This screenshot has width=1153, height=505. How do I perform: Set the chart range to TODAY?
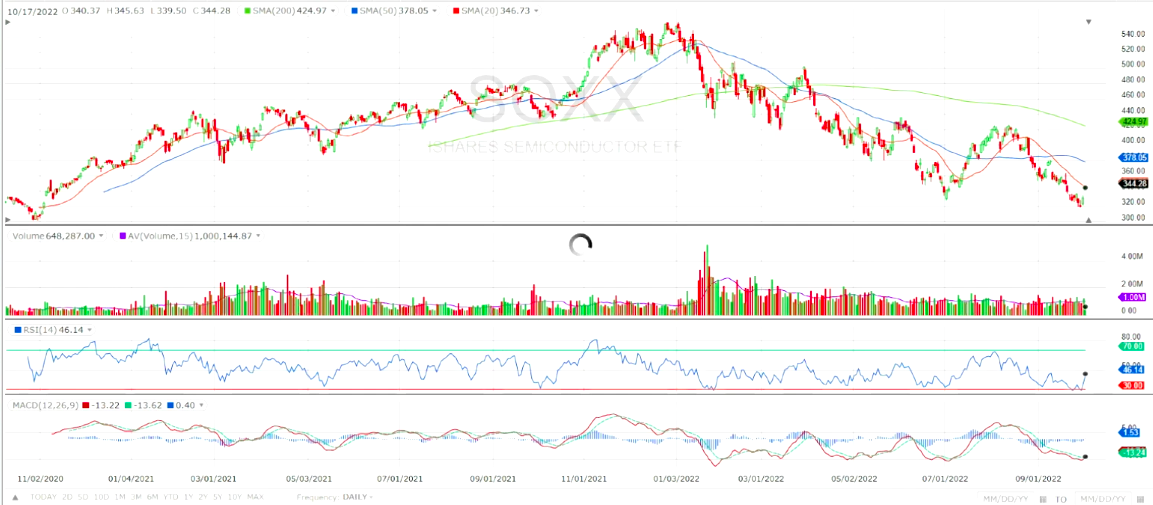point(42,498)
